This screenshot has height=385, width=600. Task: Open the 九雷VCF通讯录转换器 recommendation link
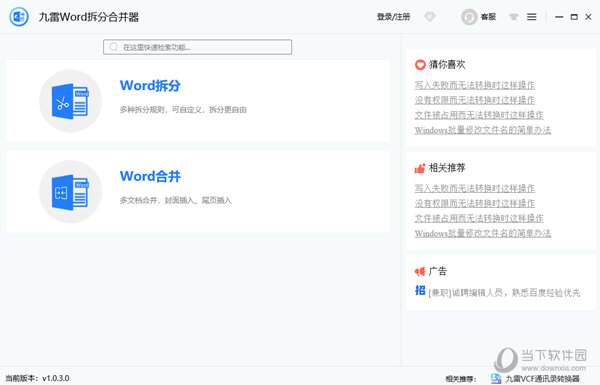543,378
